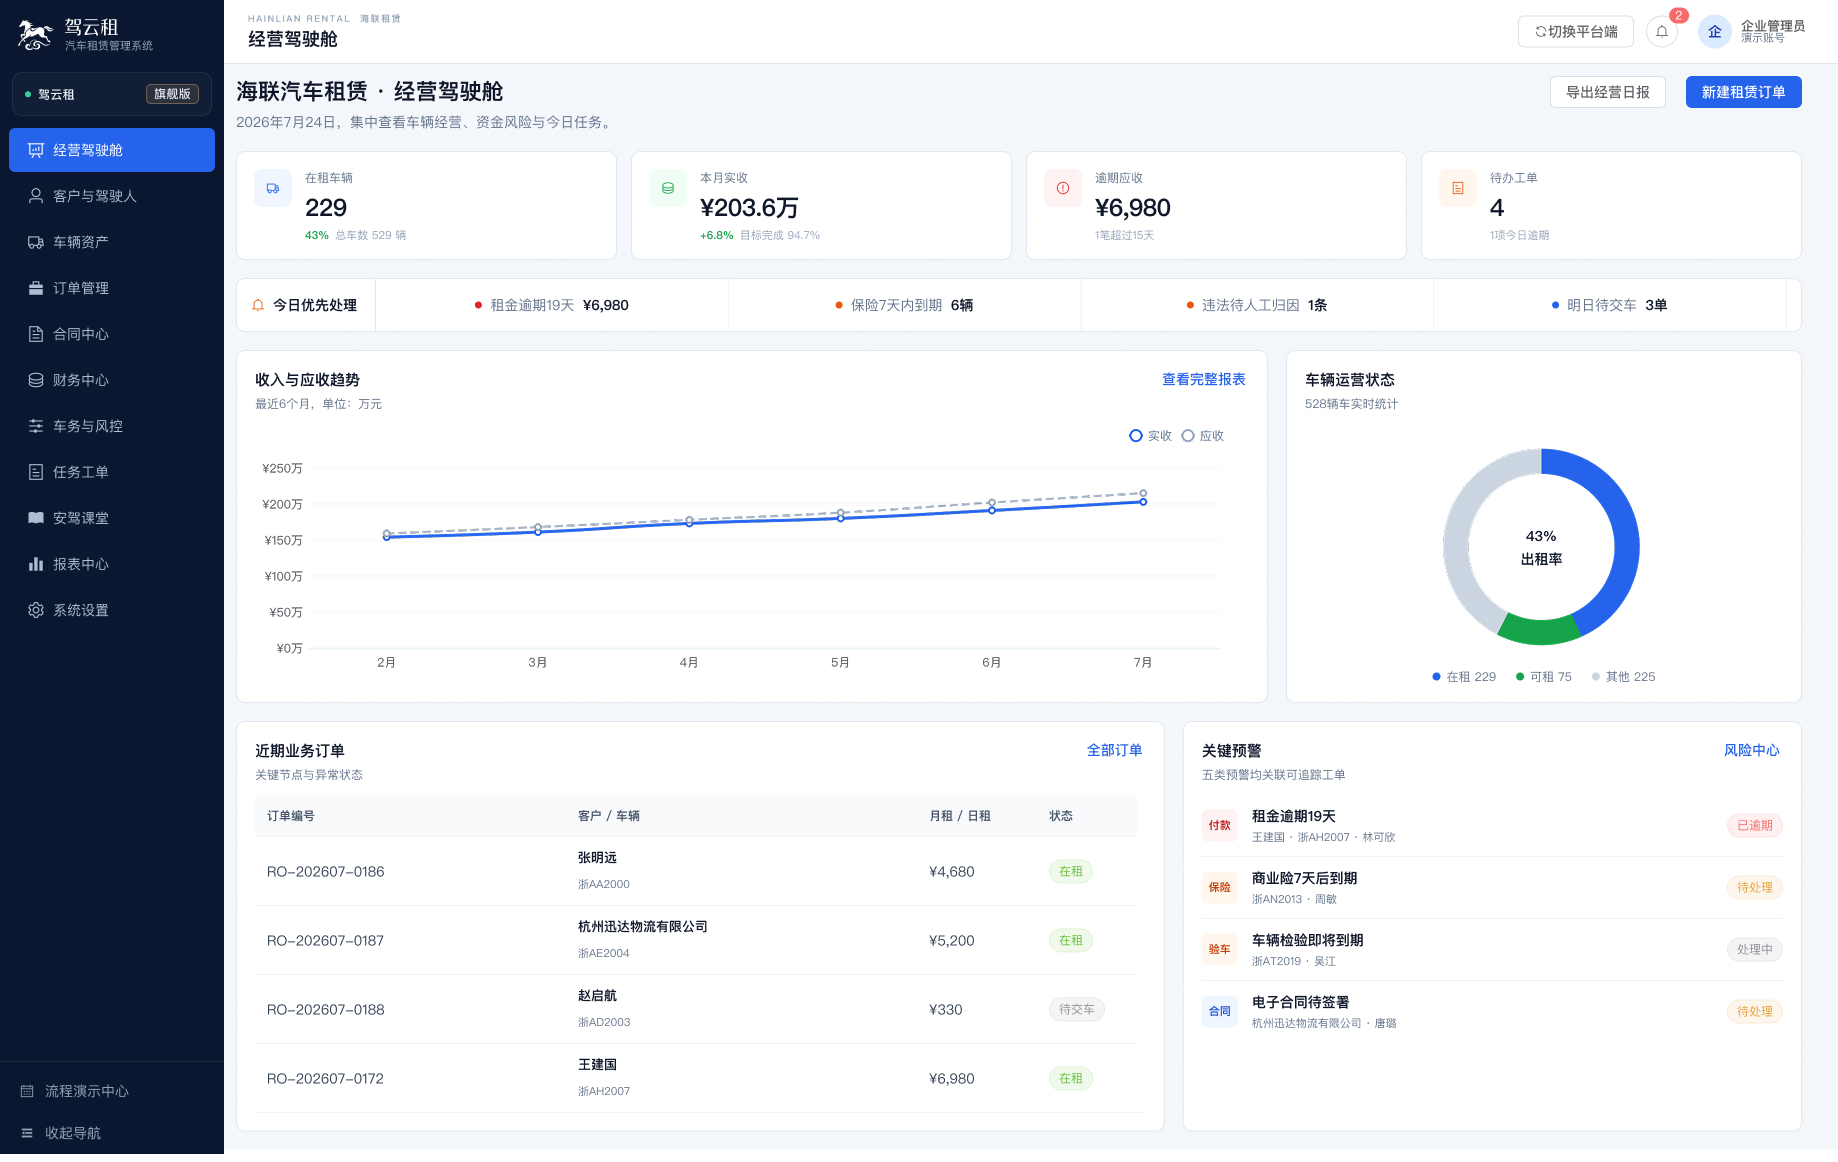Toggle the 实收 series in chart legend
The height and width of the screenshot is (1162, 1838).
[x=1150, y=436]
